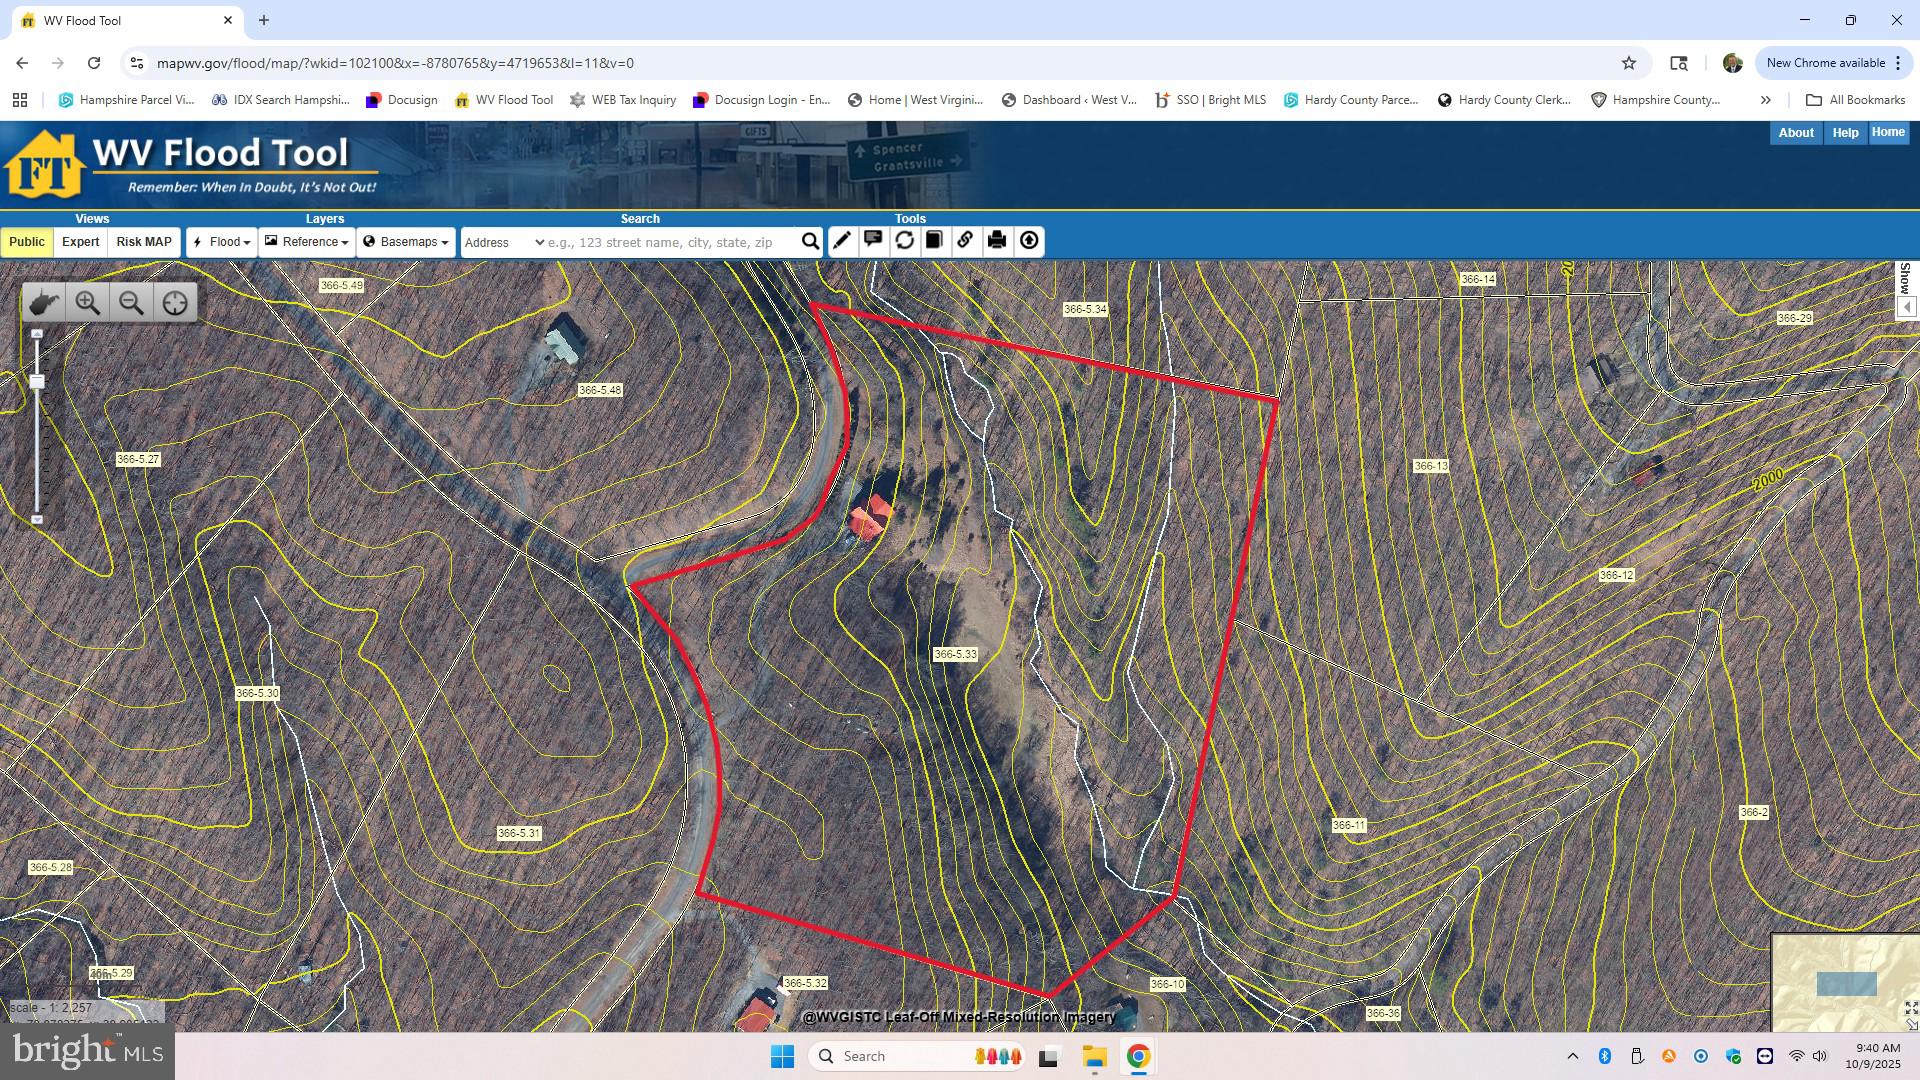
Task: Open the Help link
Action: [1845, 133]
